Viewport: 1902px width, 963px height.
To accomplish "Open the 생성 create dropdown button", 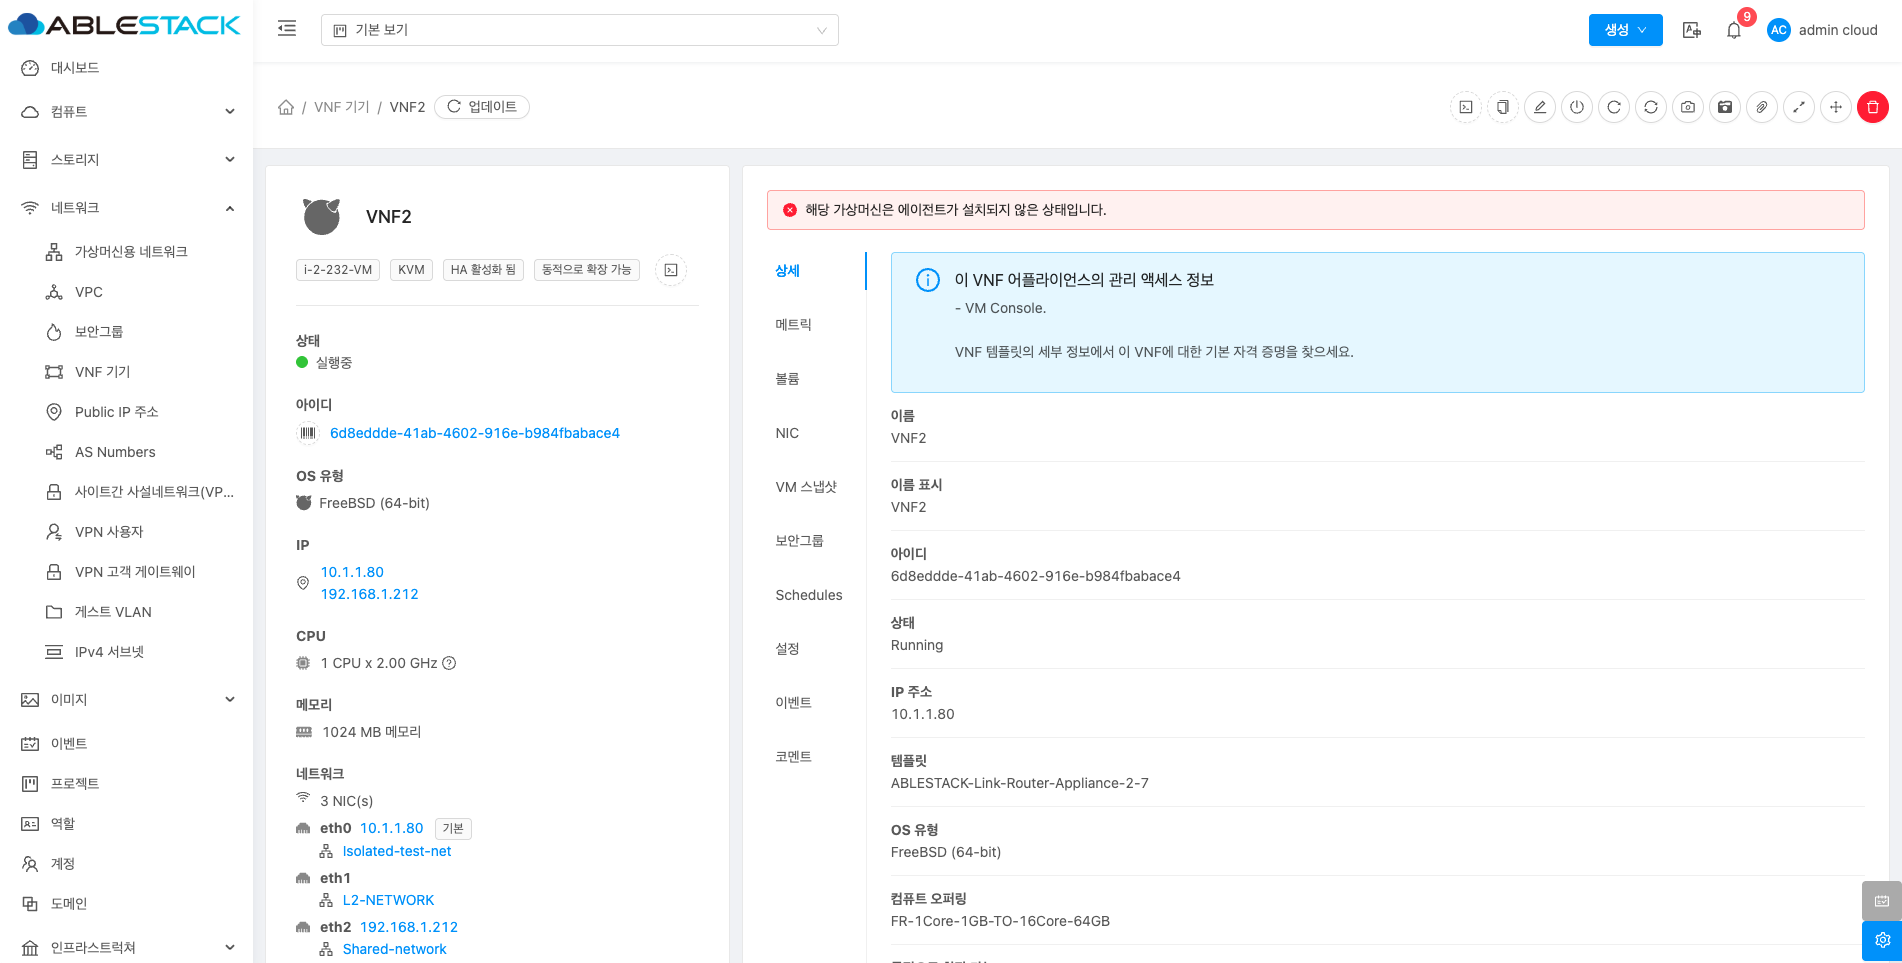I will (1625, 30).
